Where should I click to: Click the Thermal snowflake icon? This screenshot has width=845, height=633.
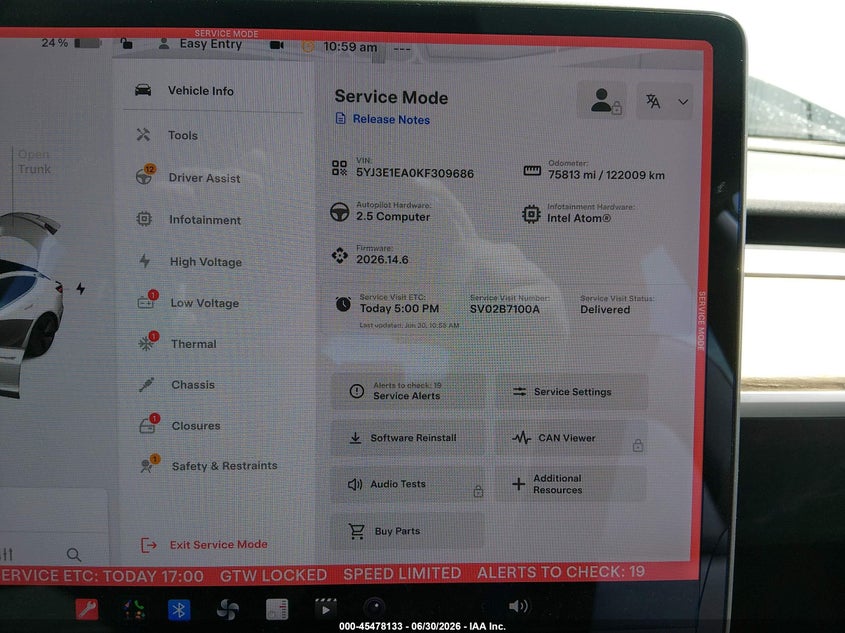(146, 343)
